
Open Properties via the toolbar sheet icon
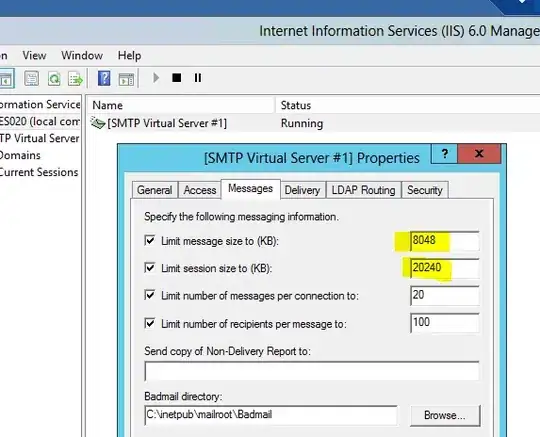point(31,79)
